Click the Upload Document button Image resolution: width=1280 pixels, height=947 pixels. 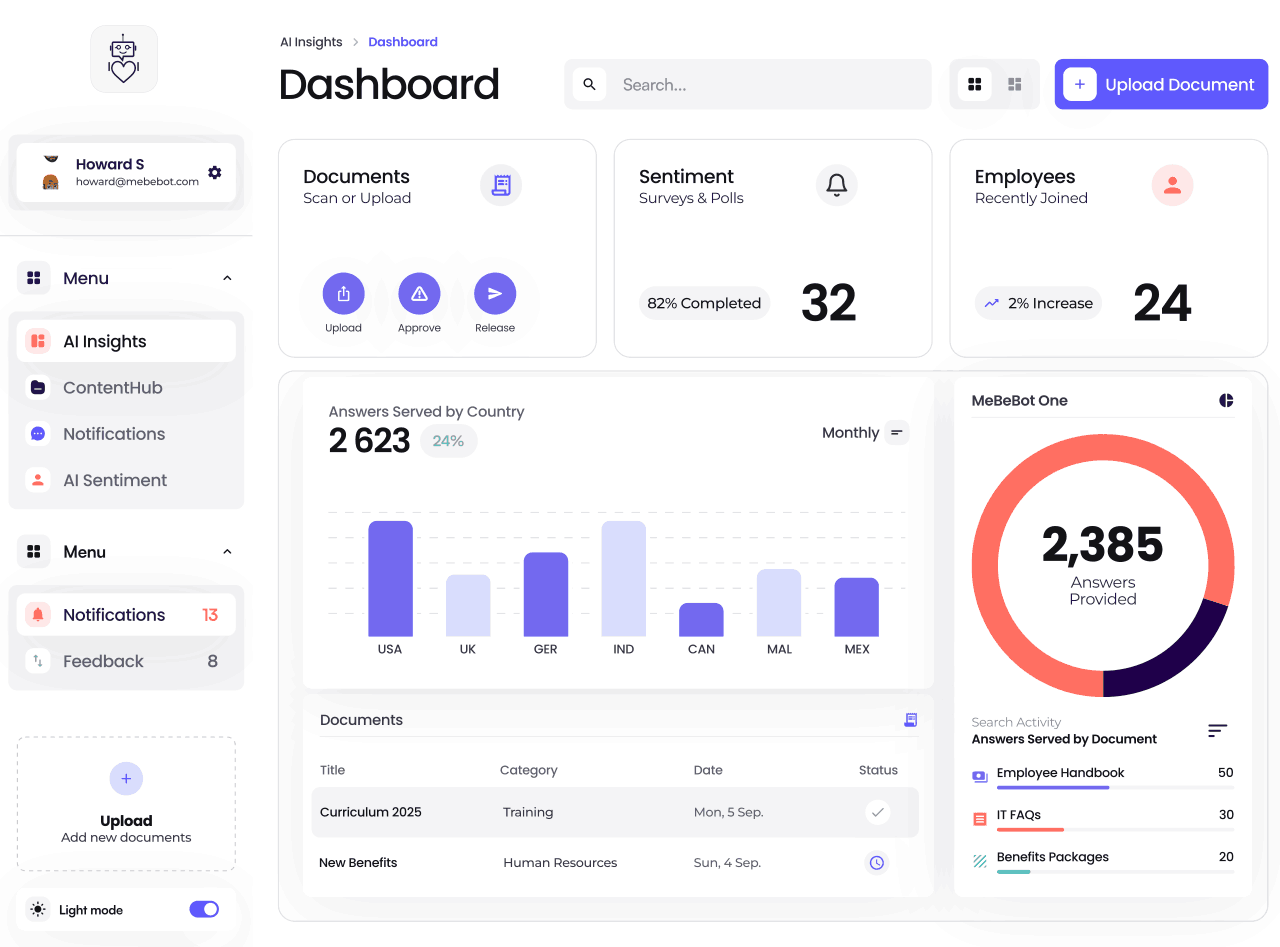[1161, 84]
